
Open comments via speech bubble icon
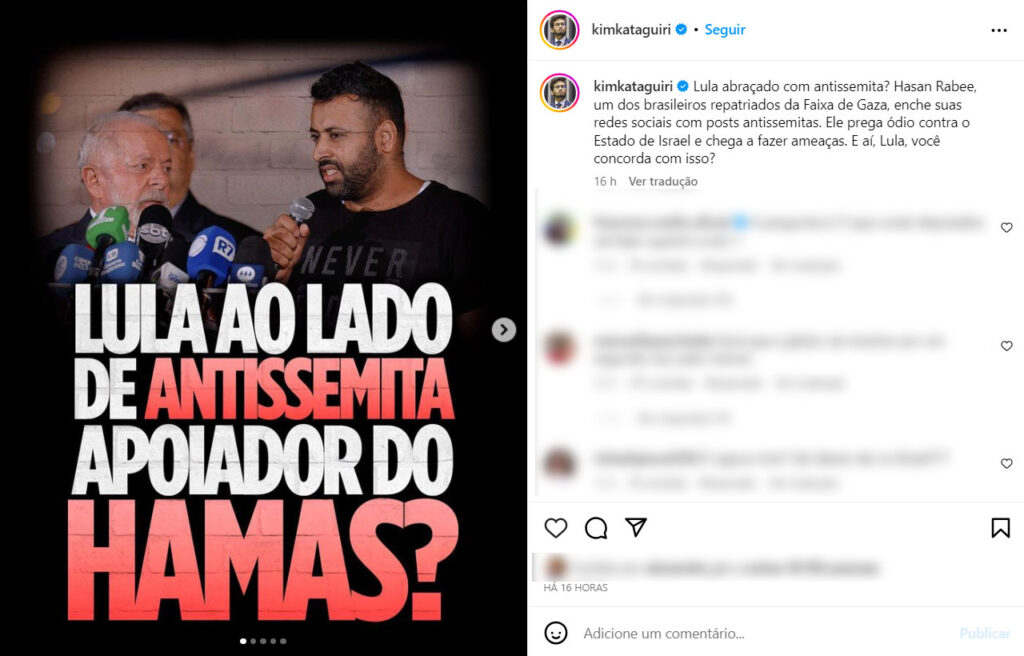(596, 528)
